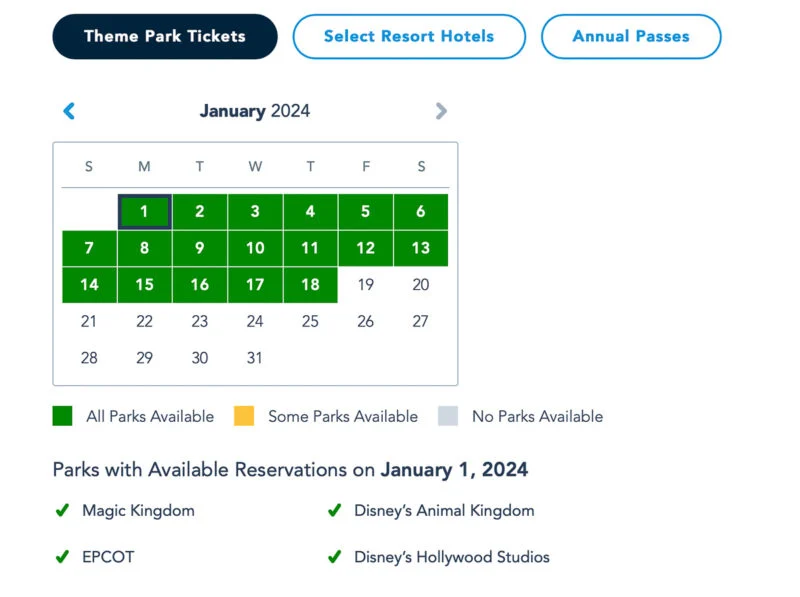Viewport: 800px width, 597px height.
Task: Click the gray No Parks Available legend square
Action: pyautogui.click(x=448, y=416)
